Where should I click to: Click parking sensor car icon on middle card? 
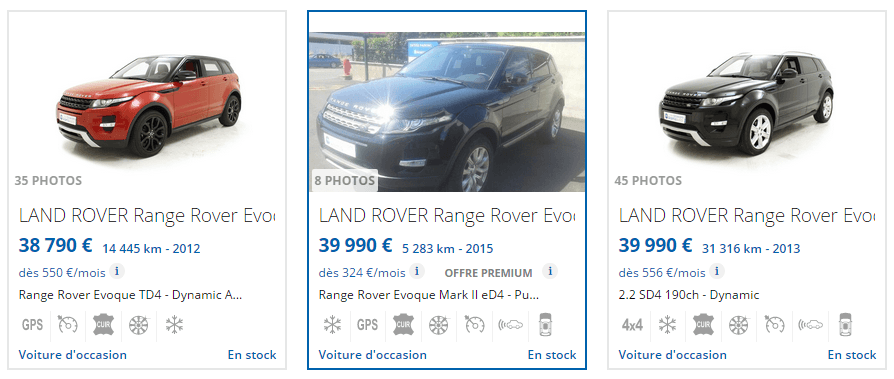point(546,325)
